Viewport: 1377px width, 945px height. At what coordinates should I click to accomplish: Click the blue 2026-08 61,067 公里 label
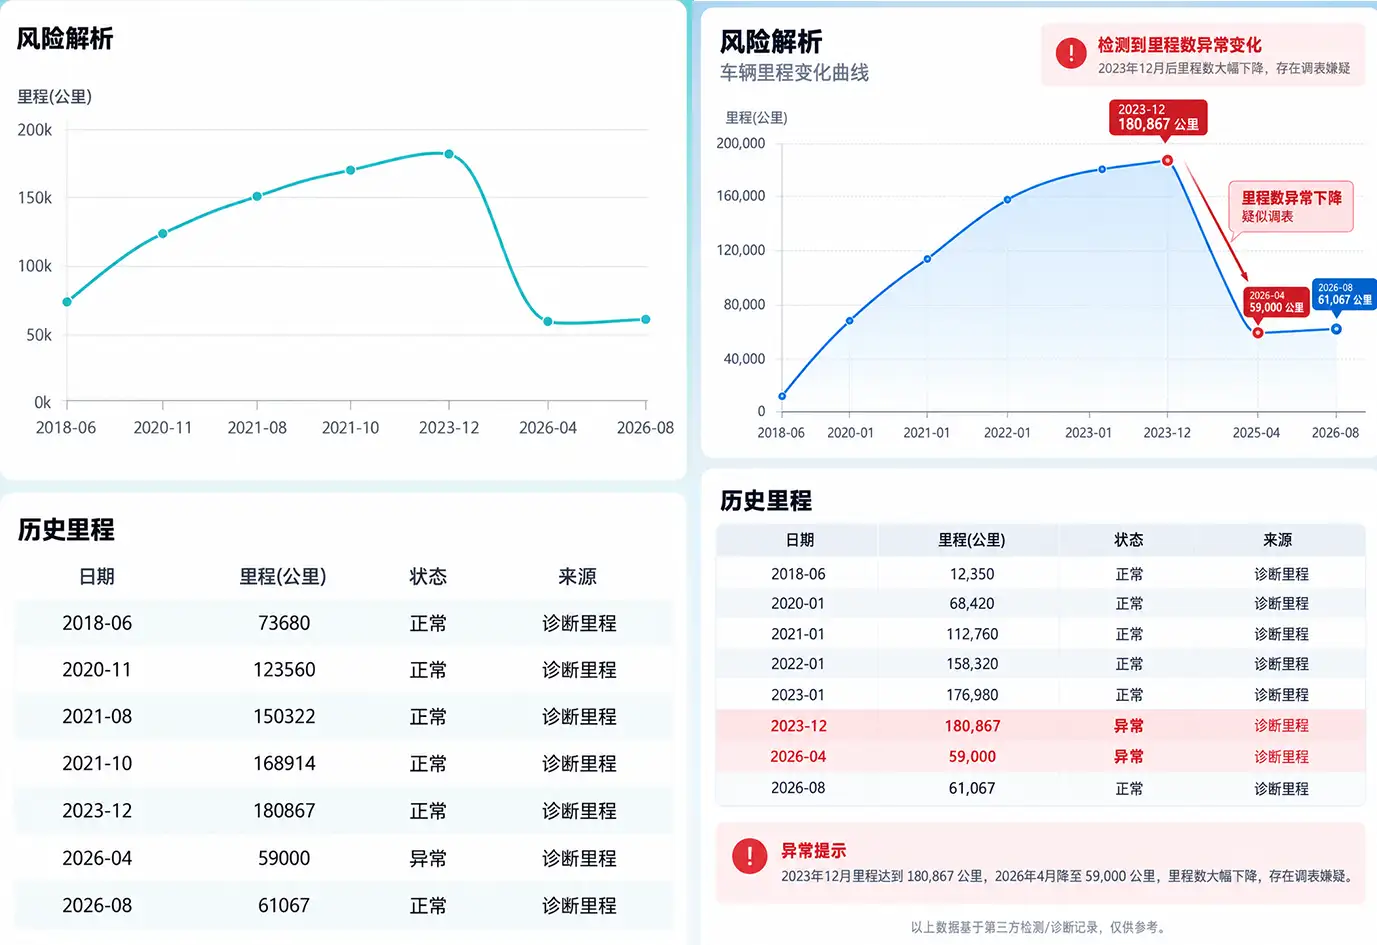[x=1344, y=294]
